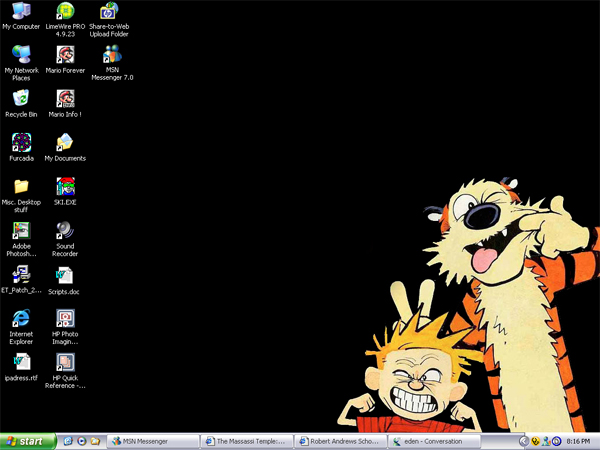The image size is (600, 450).
Task: Switch to the MSN Messenger taskbar window
Action: click(x=153, y=441)
